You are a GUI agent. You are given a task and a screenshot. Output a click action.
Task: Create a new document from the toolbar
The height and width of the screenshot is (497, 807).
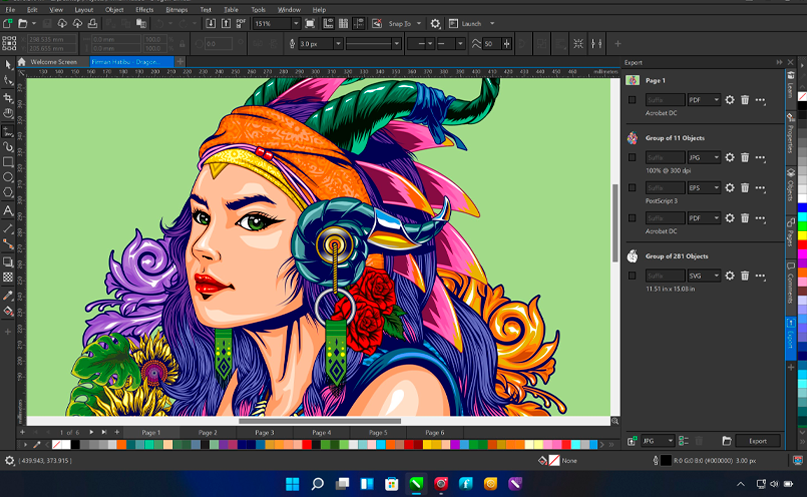point(7,24)
